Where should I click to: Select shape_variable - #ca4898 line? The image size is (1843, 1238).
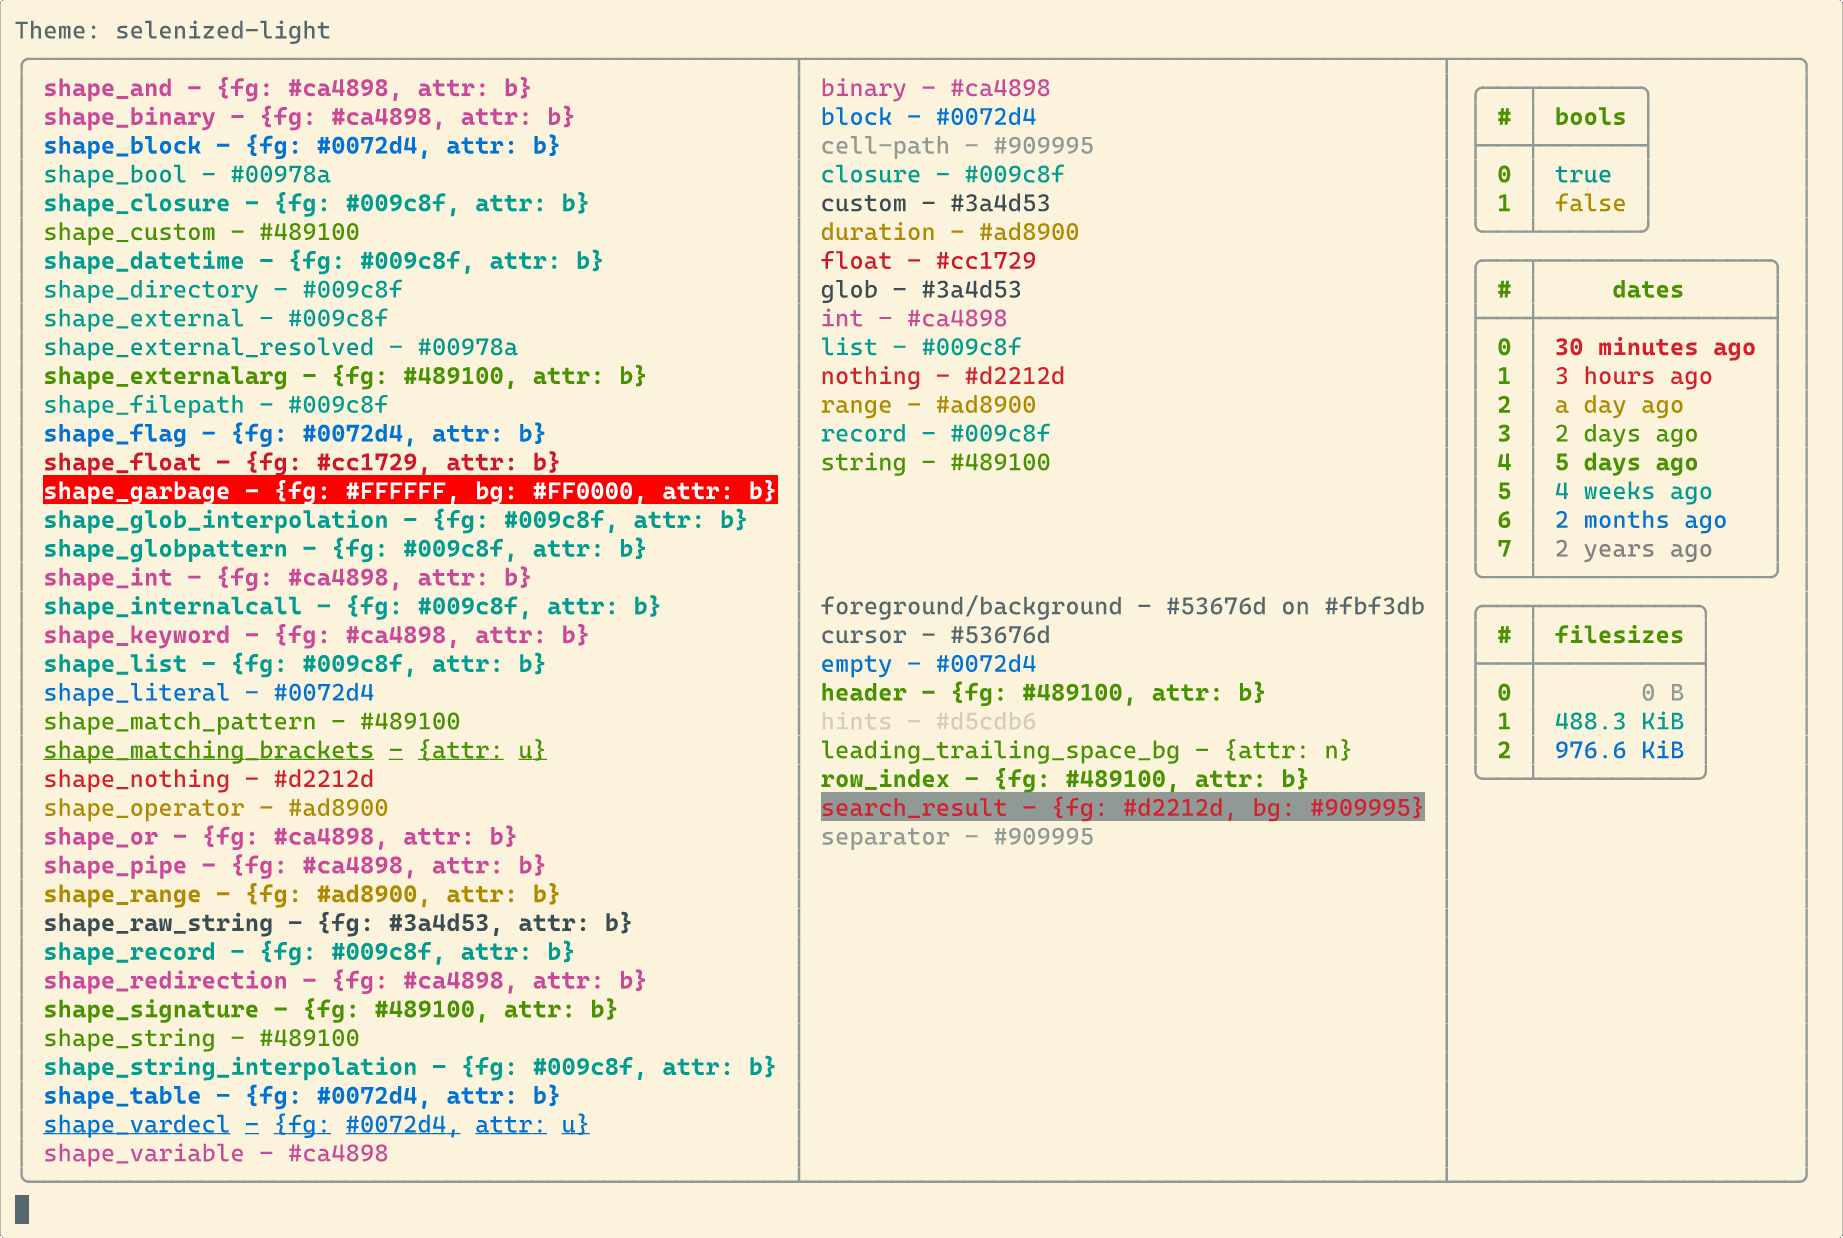[x=216, y=1155]
